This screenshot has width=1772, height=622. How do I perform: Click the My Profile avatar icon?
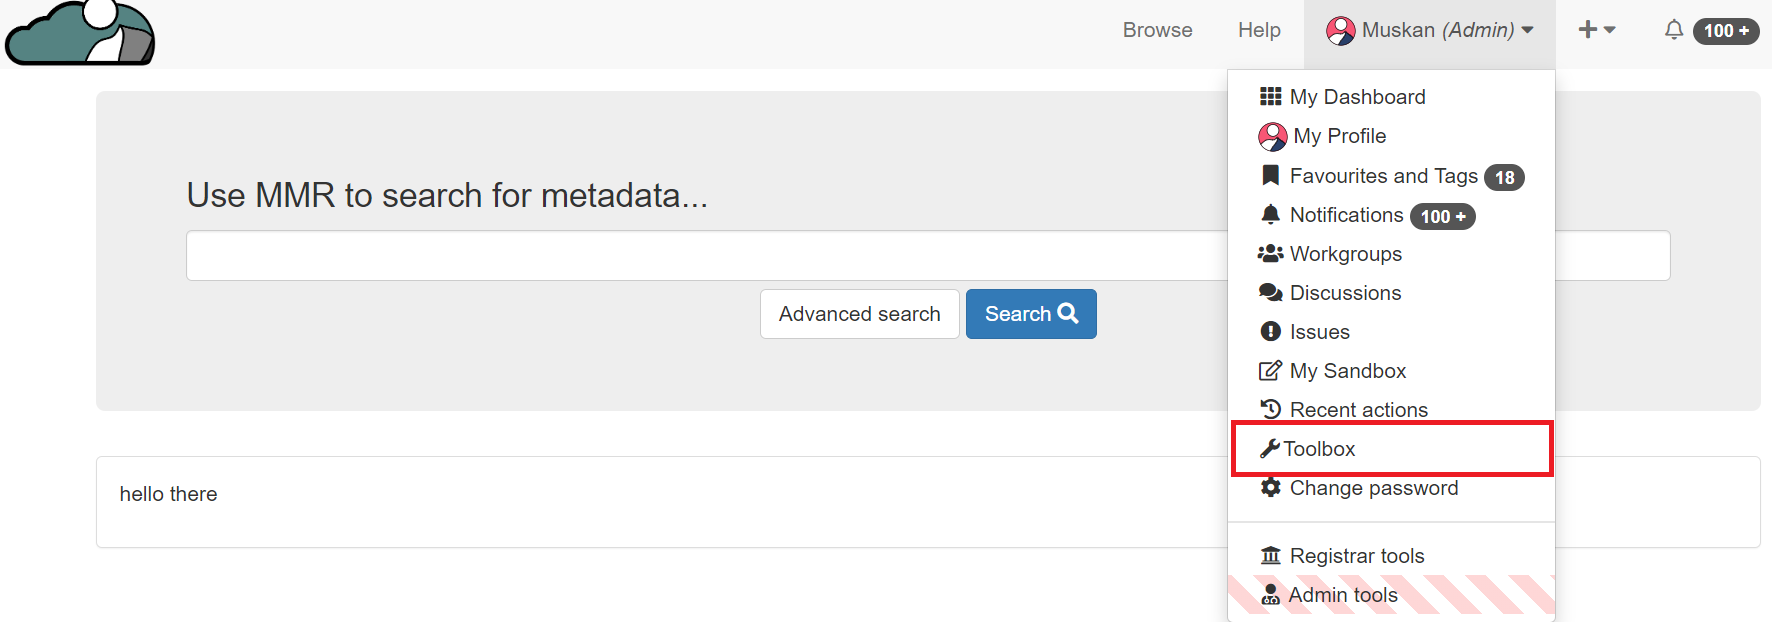pos(1272,136)
